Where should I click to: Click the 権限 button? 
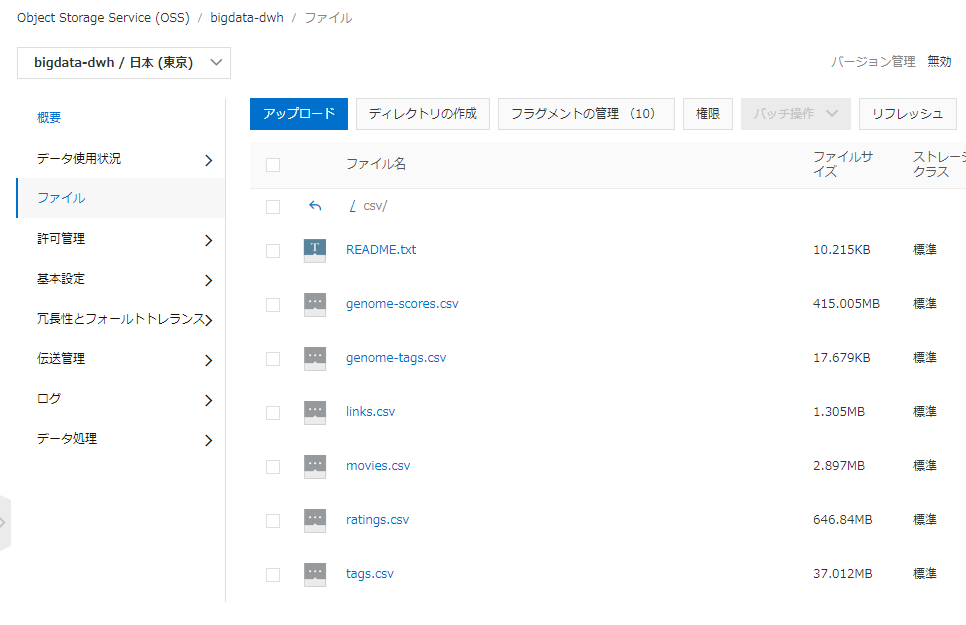point(708,114)
